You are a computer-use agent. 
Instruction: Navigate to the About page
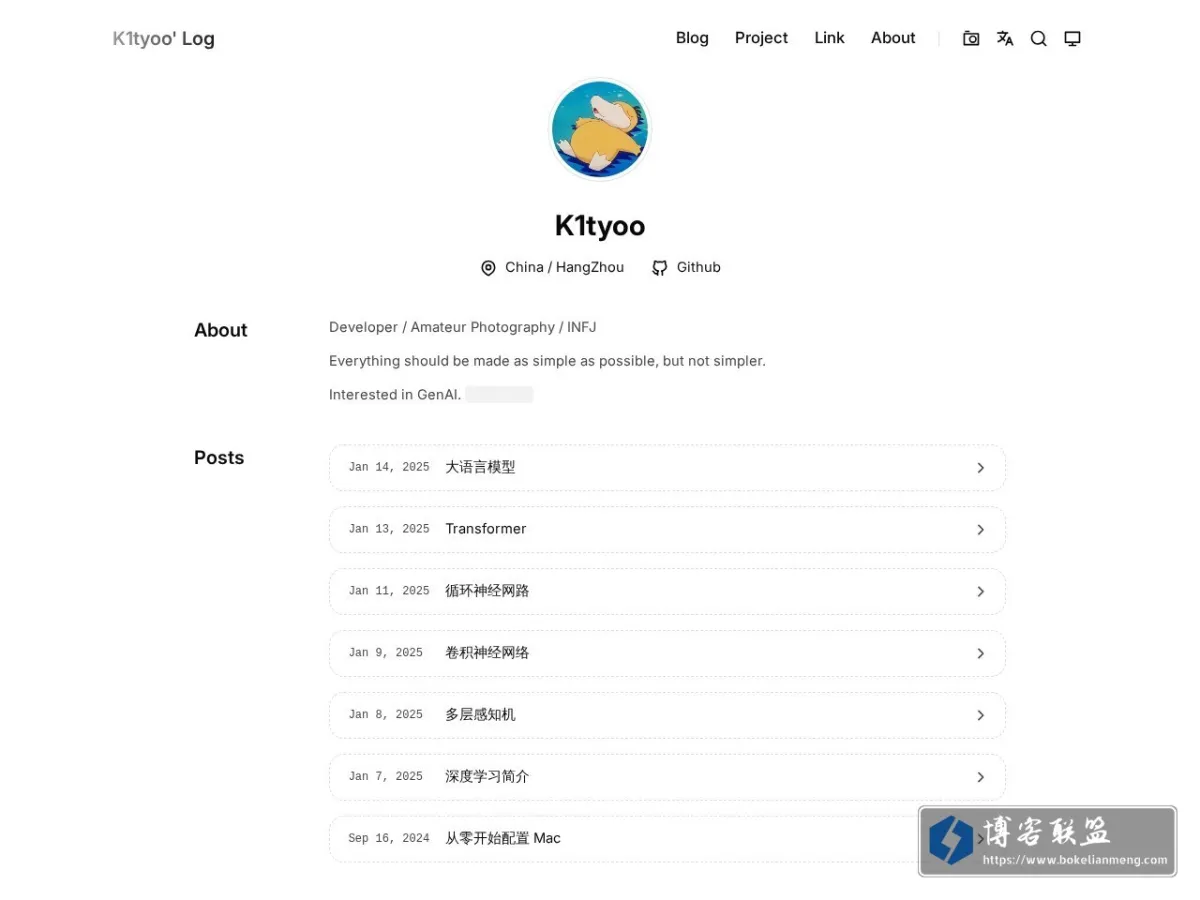[x=893, y=38]
